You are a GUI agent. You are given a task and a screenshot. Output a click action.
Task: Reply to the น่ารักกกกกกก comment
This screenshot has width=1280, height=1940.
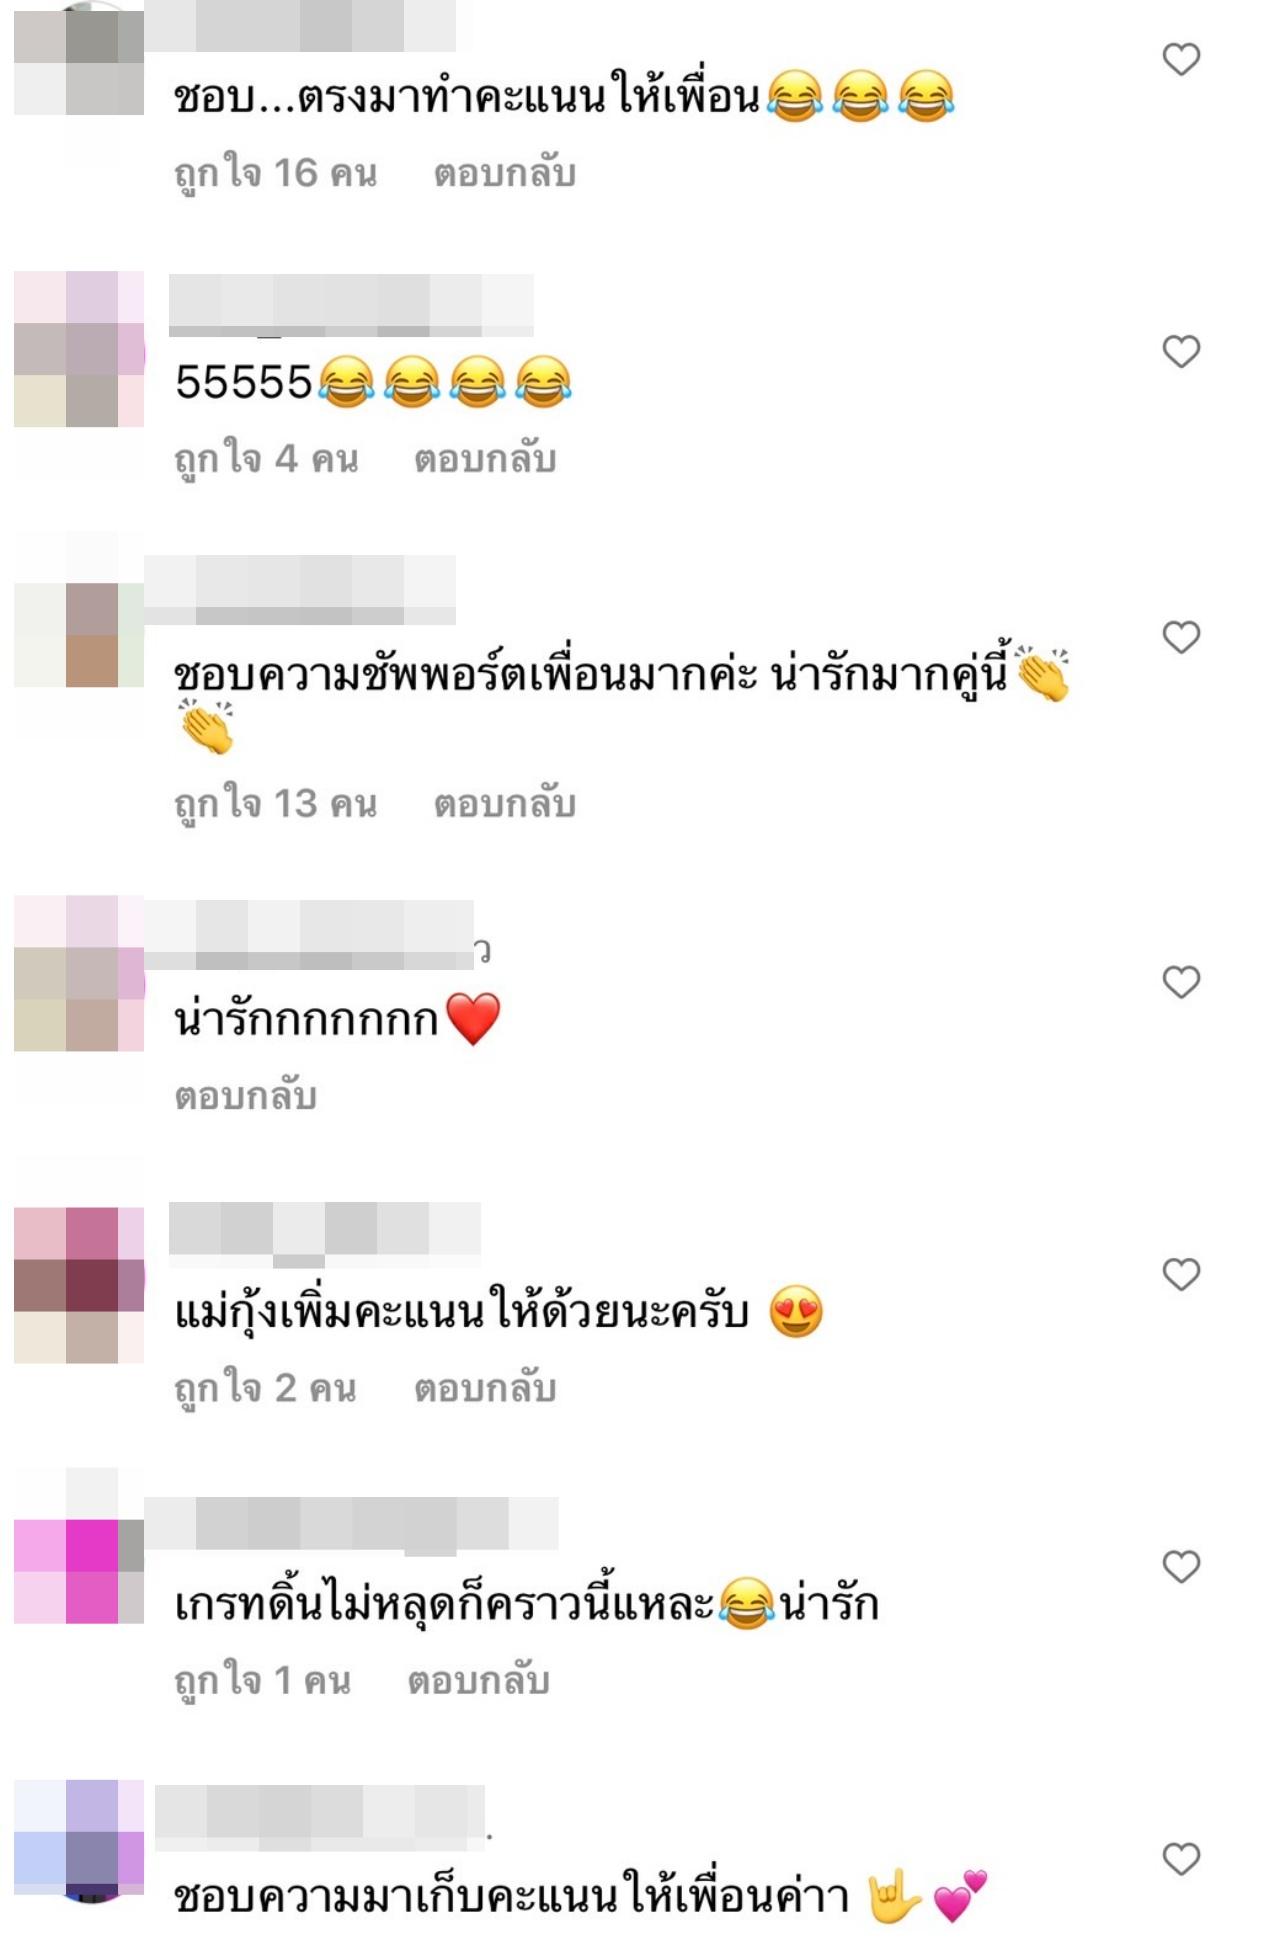point(246,1097)
